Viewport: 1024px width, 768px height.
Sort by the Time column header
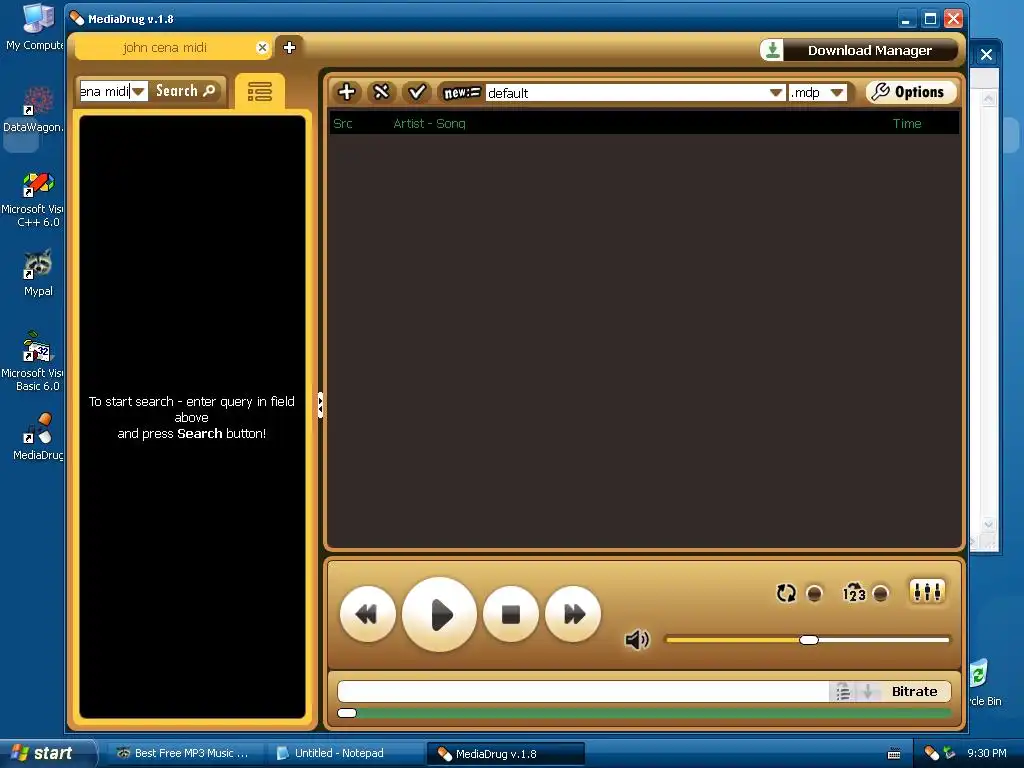(906, 123)
